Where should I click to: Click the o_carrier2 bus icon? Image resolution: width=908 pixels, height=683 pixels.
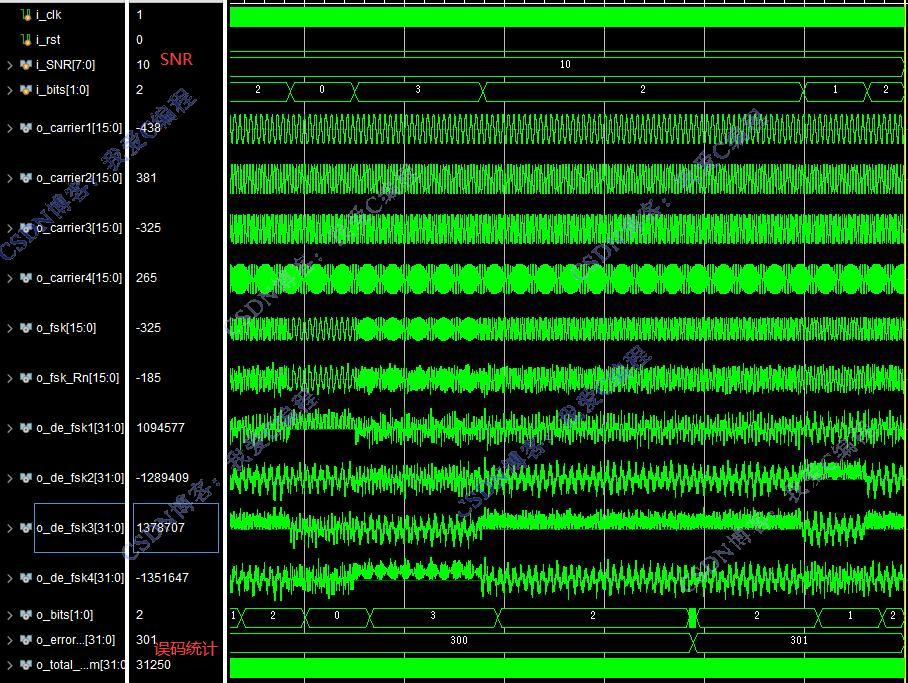25,178
